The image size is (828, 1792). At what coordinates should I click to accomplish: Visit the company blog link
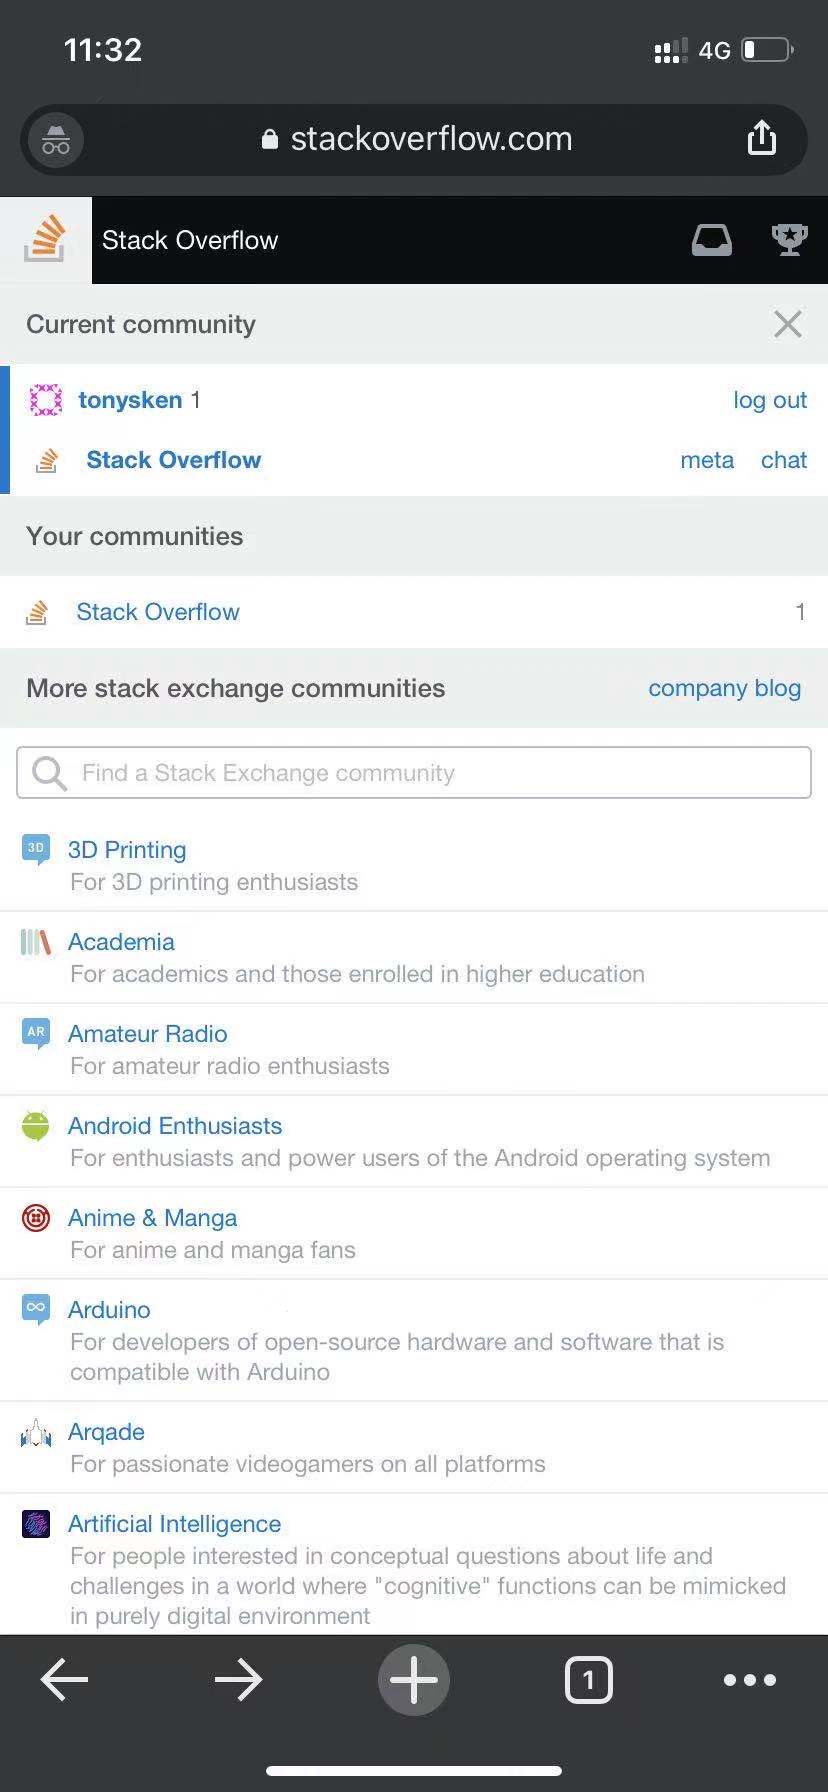click(x=724, y=688)
